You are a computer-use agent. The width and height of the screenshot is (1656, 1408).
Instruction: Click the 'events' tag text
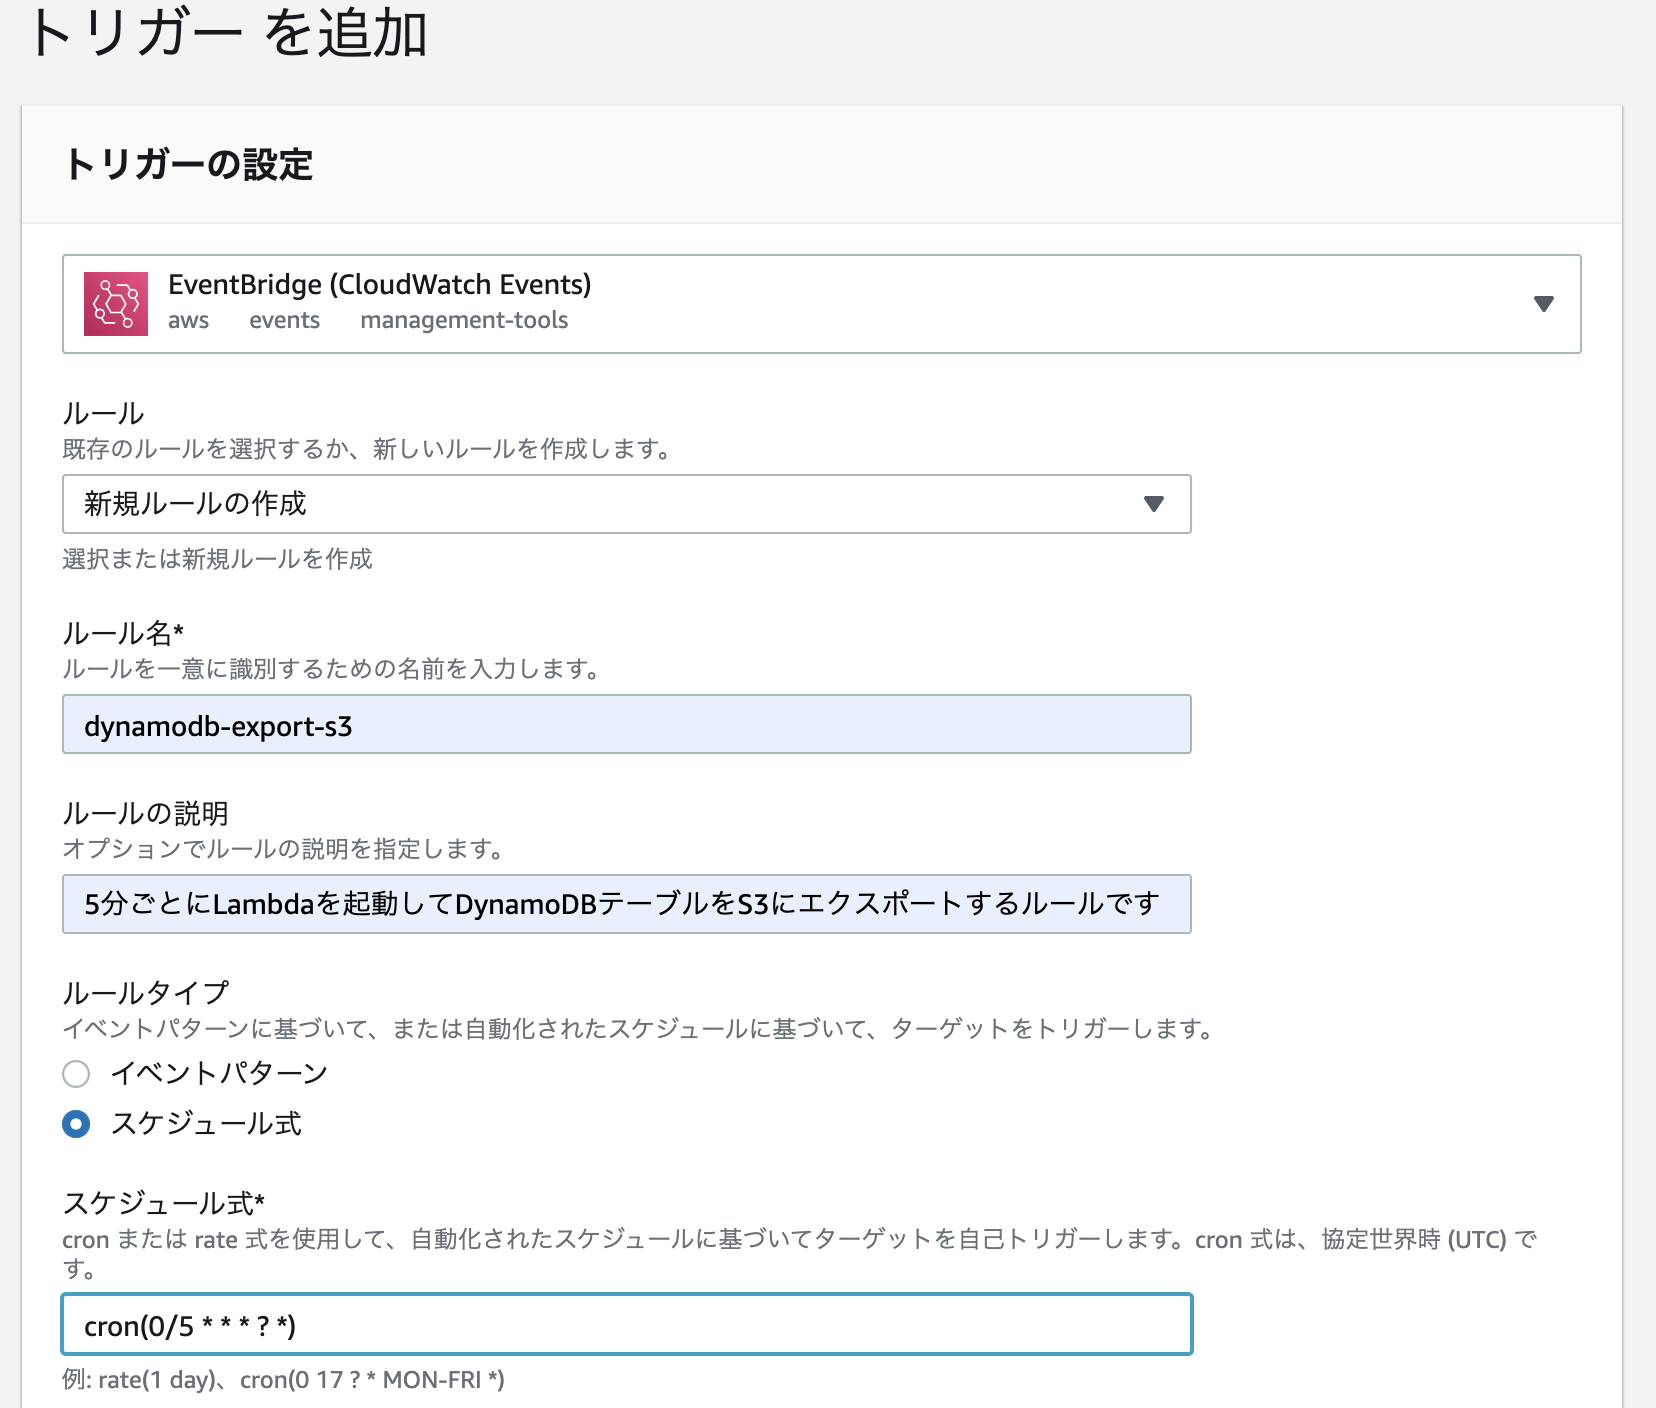click(x=285, y=320)
